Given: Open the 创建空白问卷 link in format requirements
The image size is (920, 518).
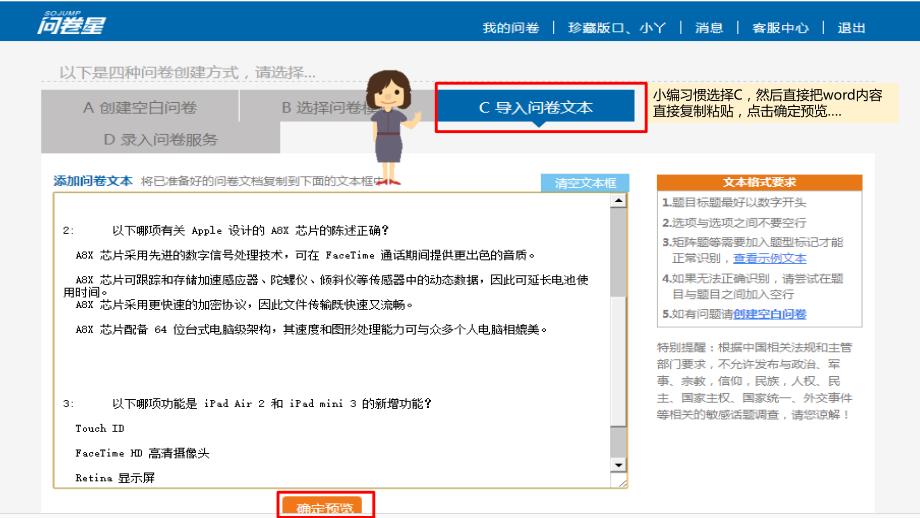Looking at the screenshot, I should [x=770, y=314].
